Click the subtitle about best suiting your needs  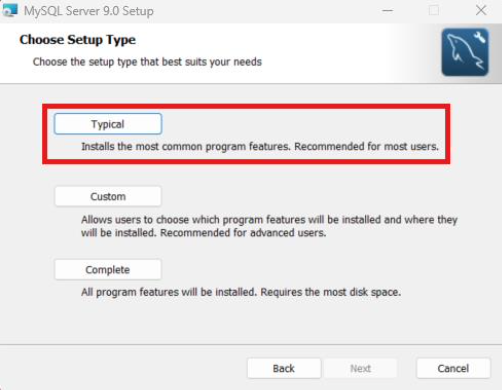click(147, 62)
